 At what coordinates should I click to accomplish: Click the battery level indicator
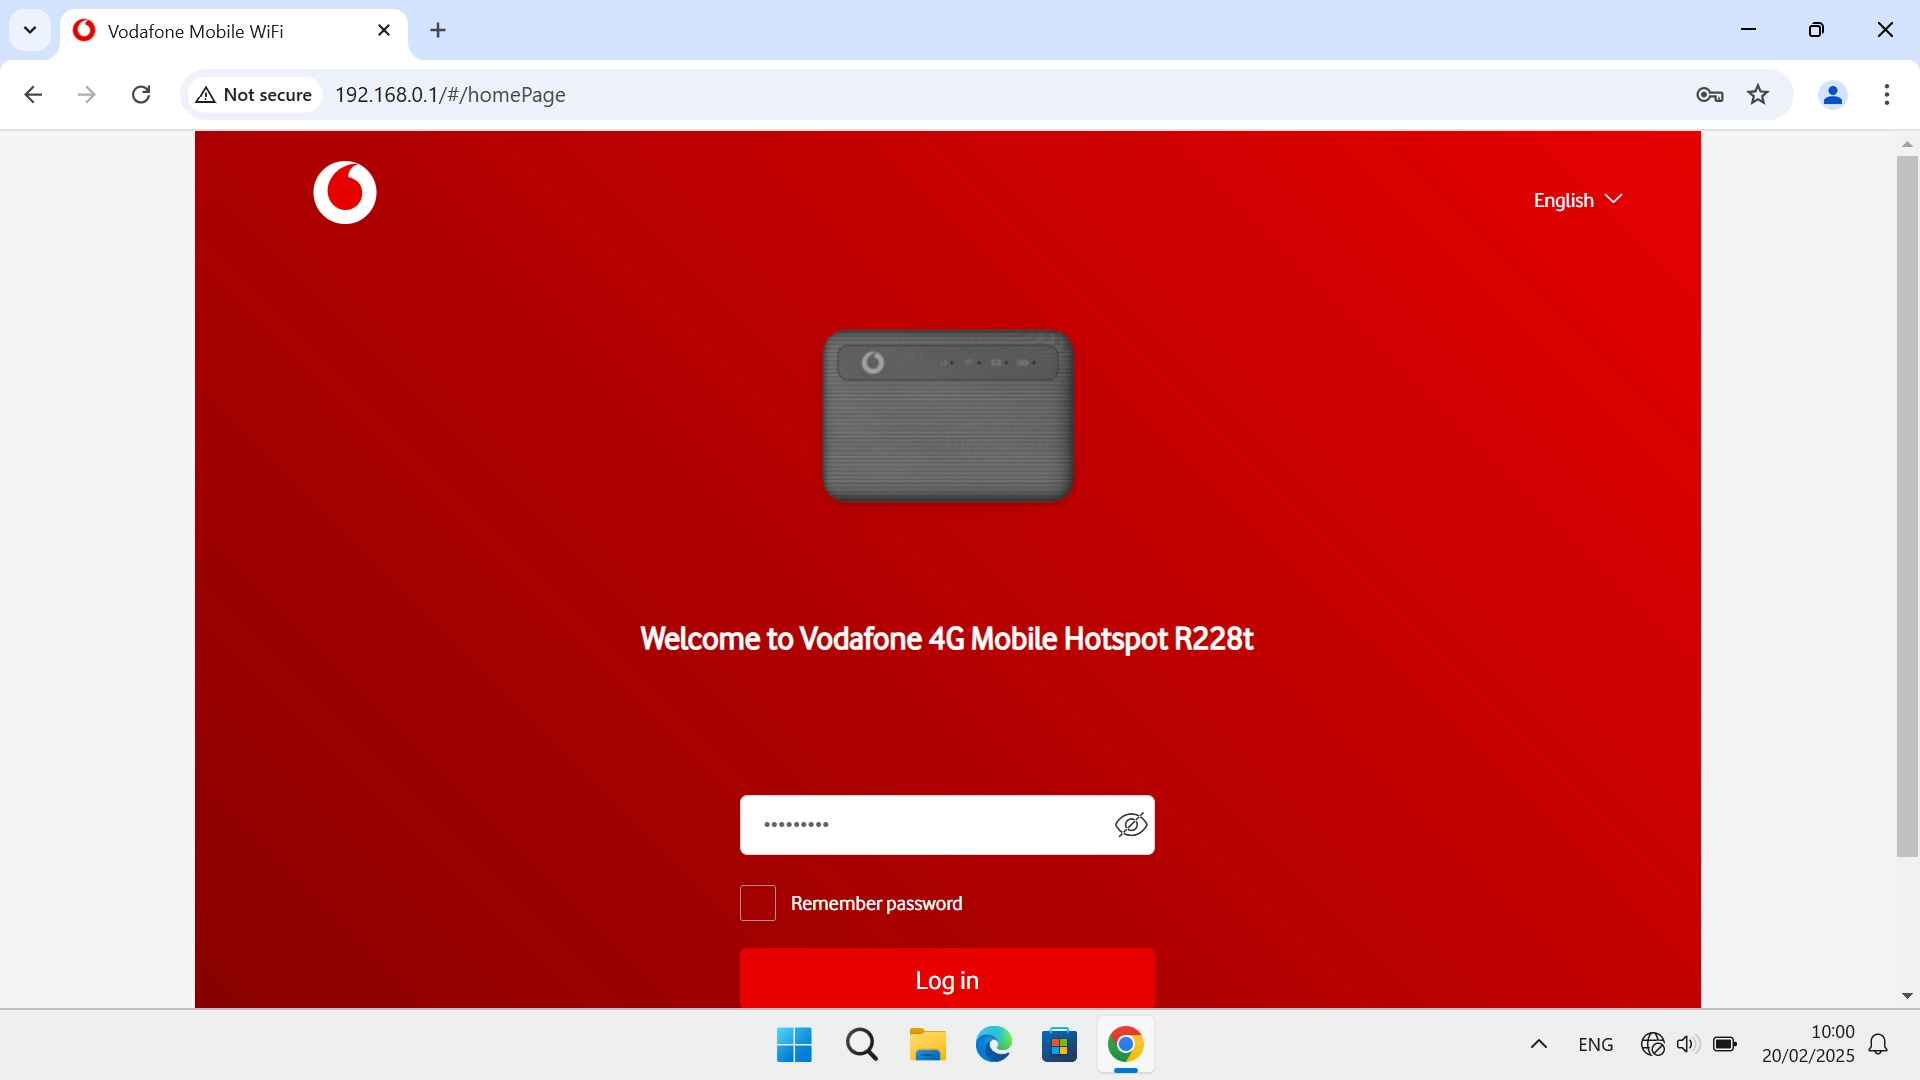(x=1725, y=1043)
